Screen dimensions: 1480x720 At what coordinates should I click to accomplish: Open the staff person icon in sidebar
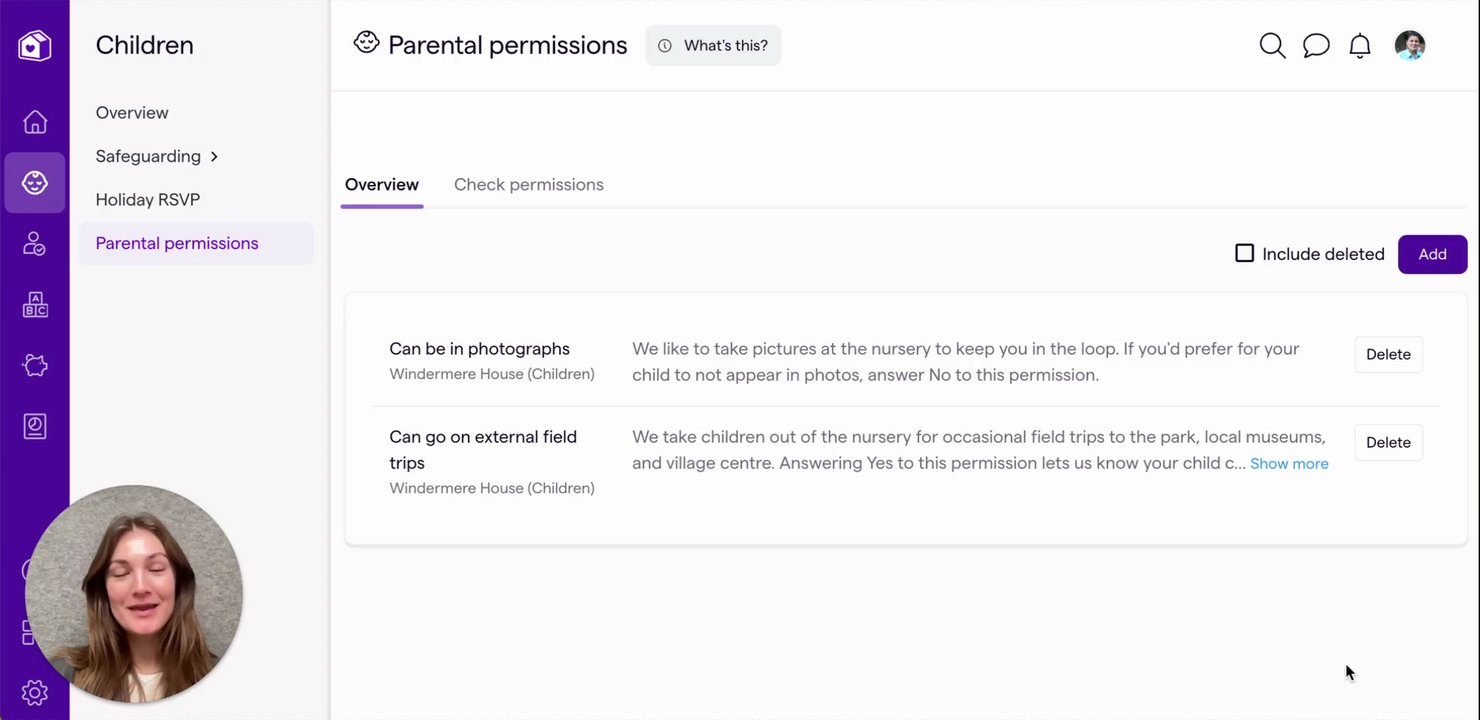pos(35,244)
